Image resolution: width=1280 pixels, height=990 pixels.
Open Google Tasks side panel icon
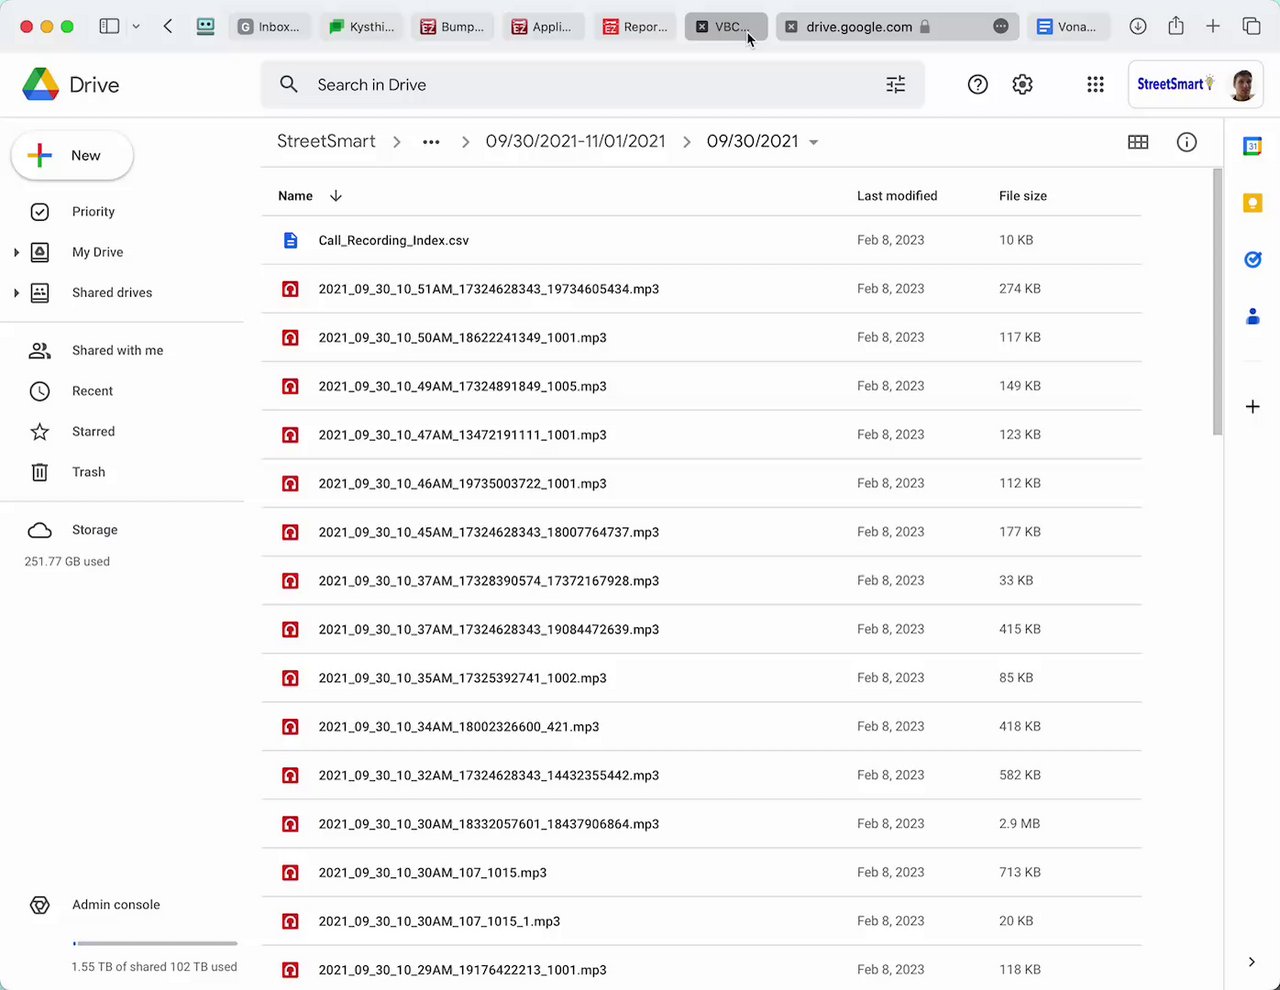[x=1252, y=260]
